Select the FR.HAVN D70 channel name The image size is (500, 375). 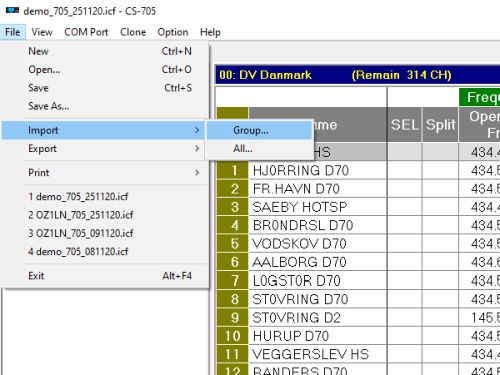tap(318, 189)
